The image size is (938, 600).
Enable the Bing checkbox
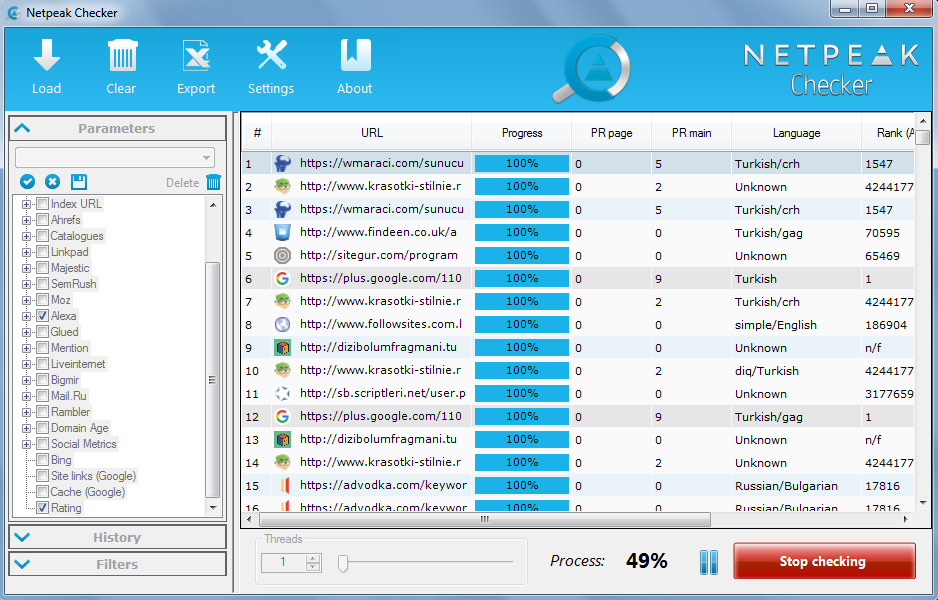click(x=42, y=460)
